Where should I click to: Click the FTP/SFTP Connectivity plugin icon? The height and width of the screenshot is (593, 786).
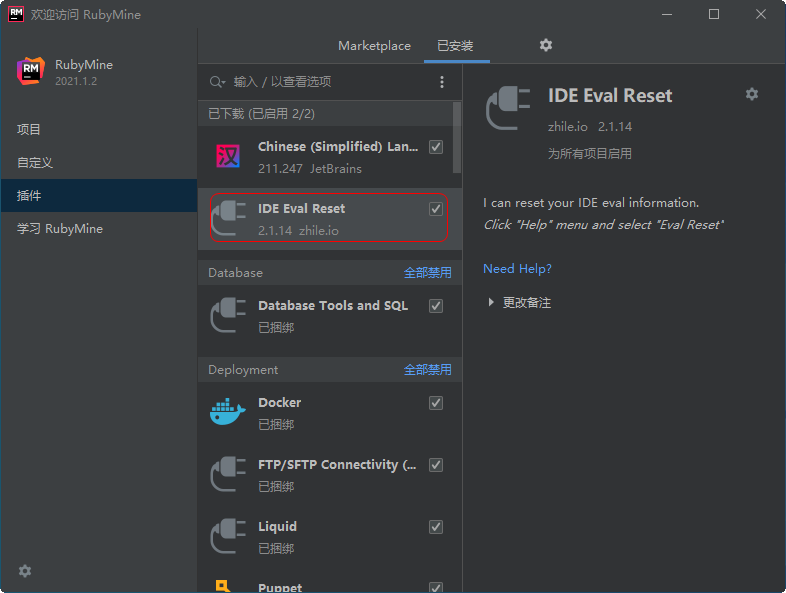[229, 474]
